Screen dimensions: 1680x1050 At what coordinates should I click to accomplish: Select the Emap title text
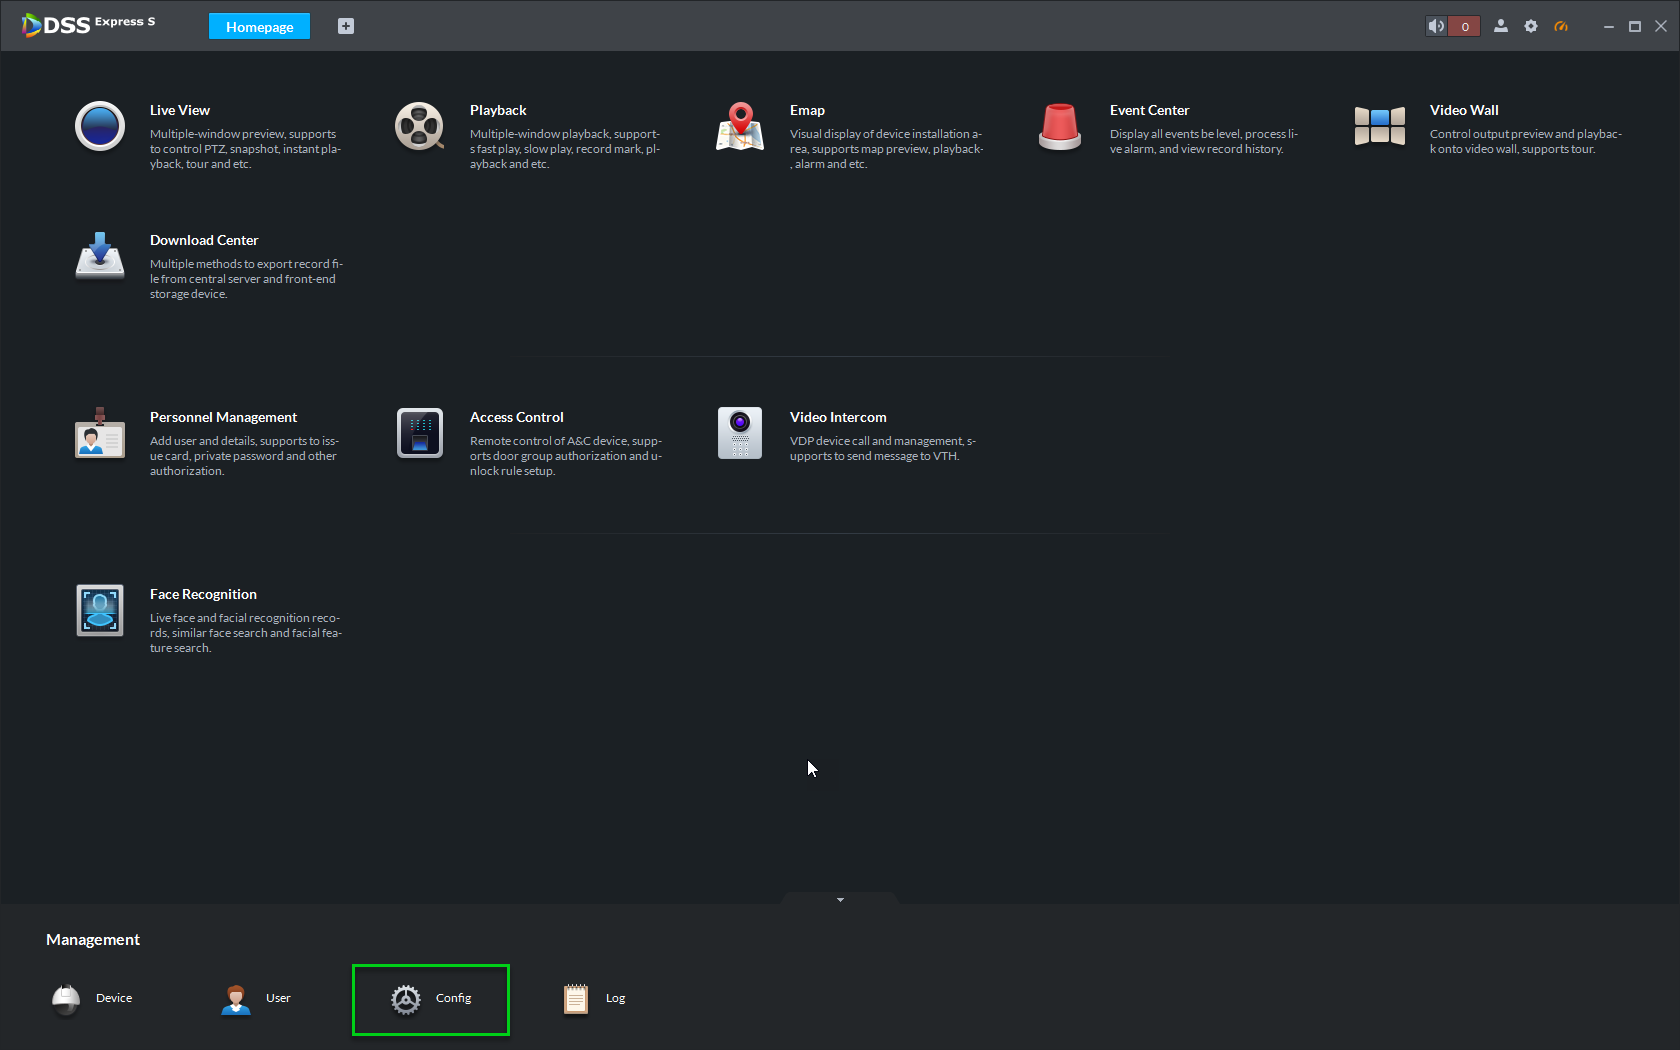[x=807, y=110]
